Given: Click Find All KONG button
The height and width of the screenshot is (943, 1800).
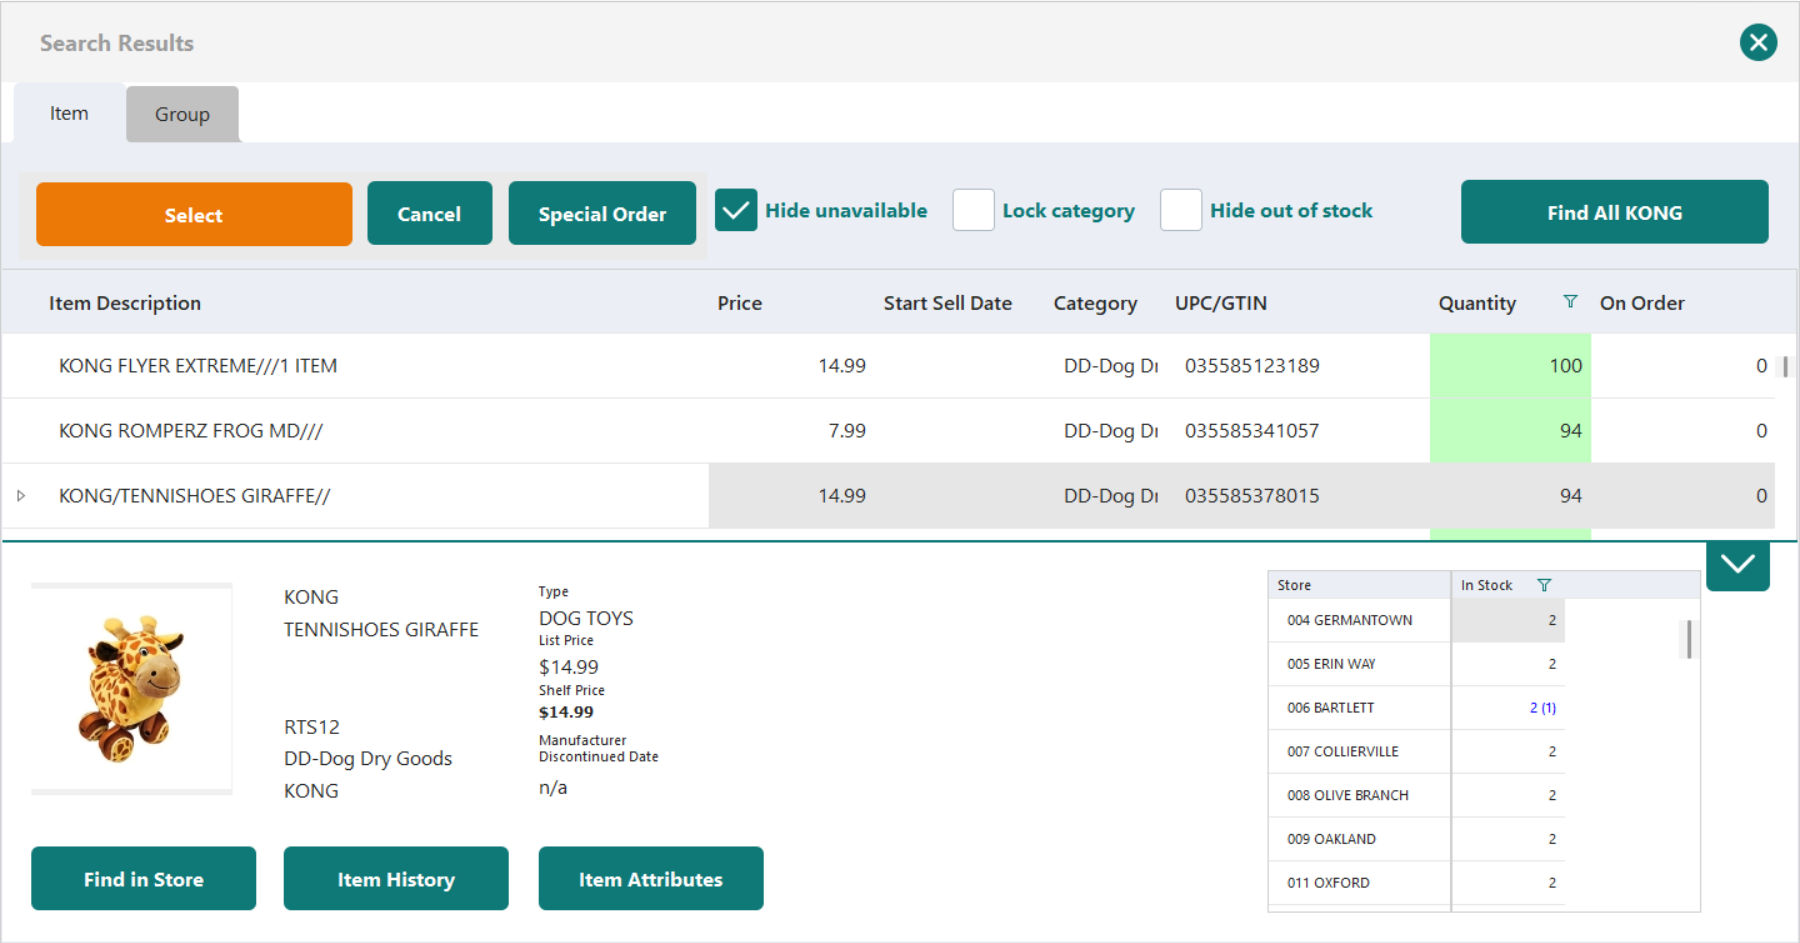Looking at the screenshot, I should [x=1614, y=212].
